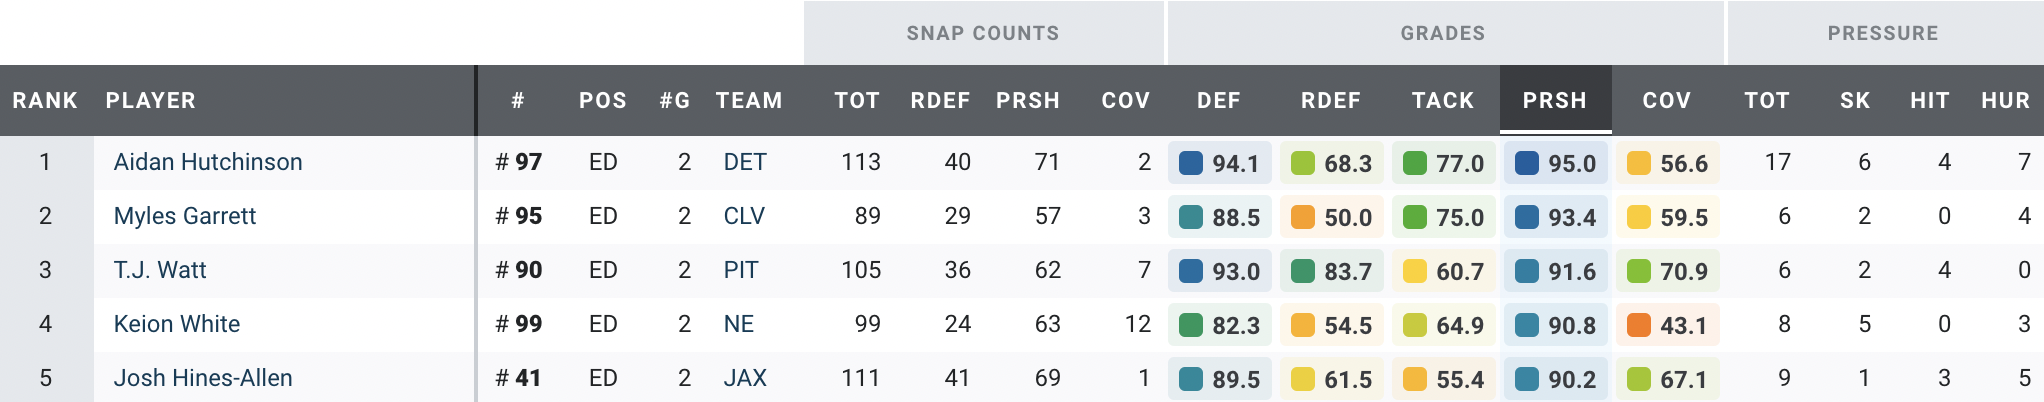Click Aidan Hutchinson's blue 95.0 PRSH swatch
2044x402 pixels.
coord(1527,163)
